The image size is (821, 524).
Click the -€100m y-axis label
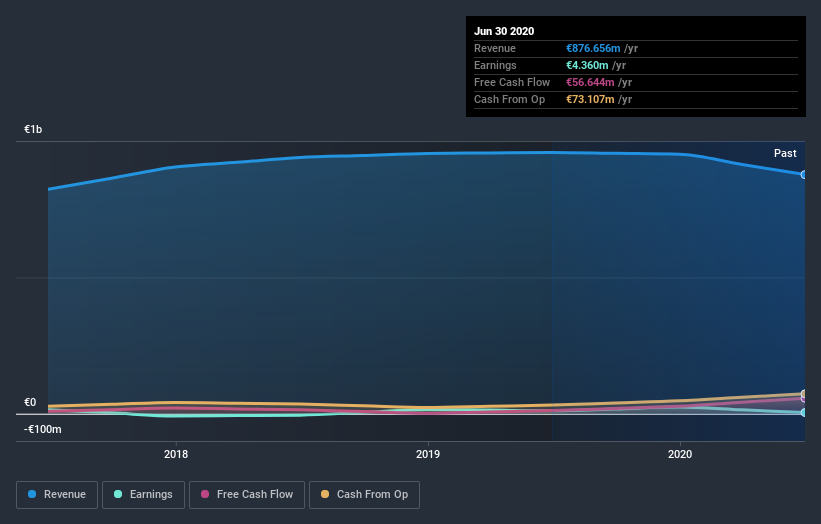[x=42, y=429]
